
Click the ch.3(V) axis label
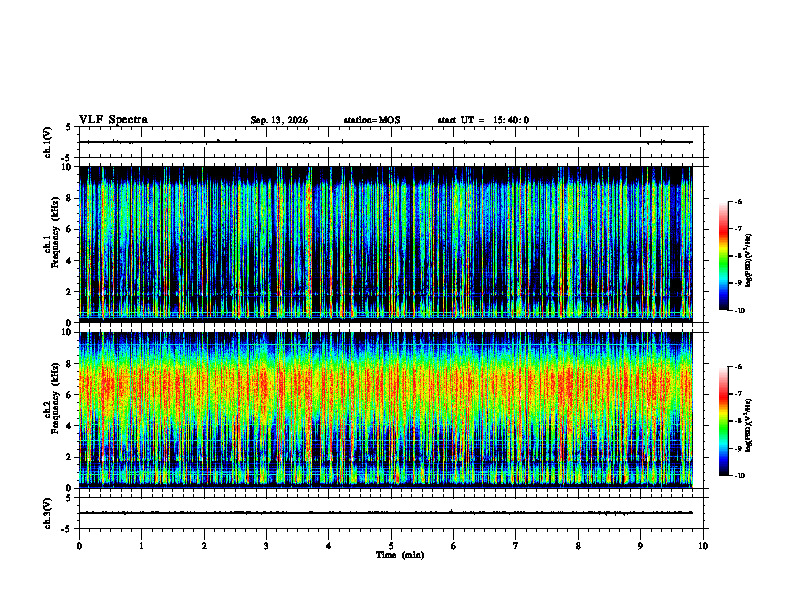coord(48,513)
